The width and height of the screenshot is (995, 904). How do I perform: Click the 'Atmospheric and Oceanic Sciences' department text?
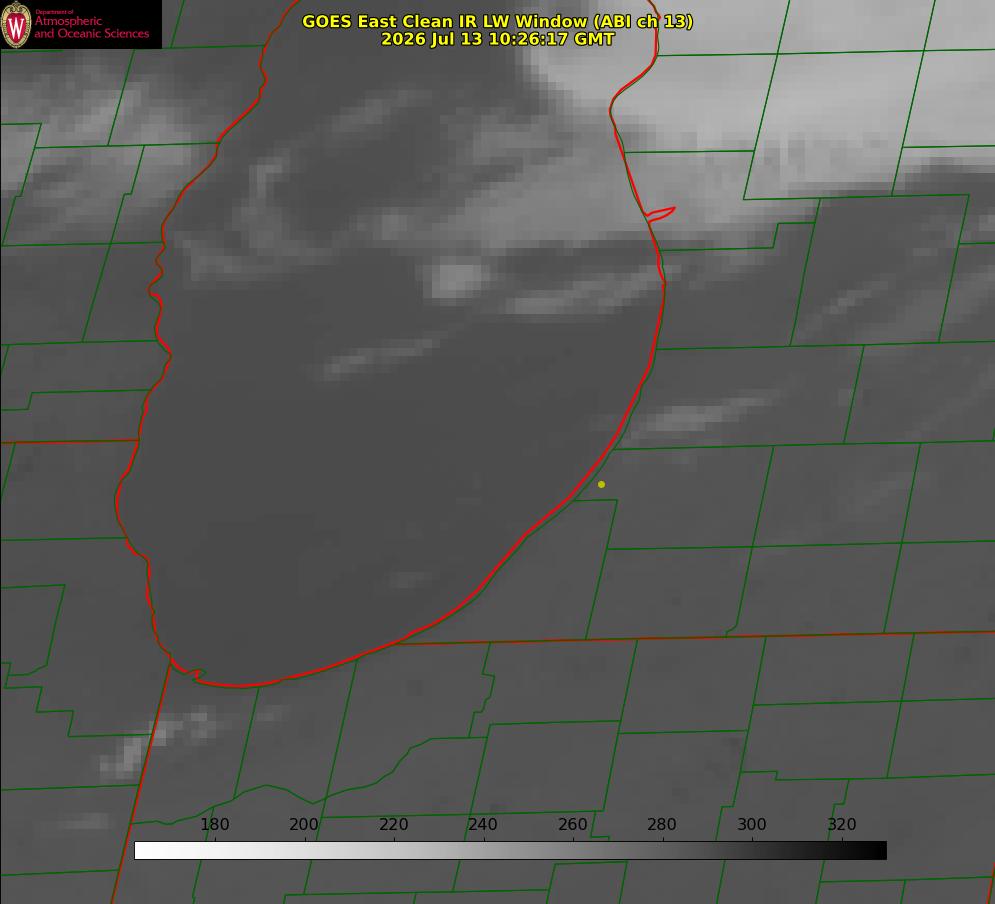click(x=91, y=27)
